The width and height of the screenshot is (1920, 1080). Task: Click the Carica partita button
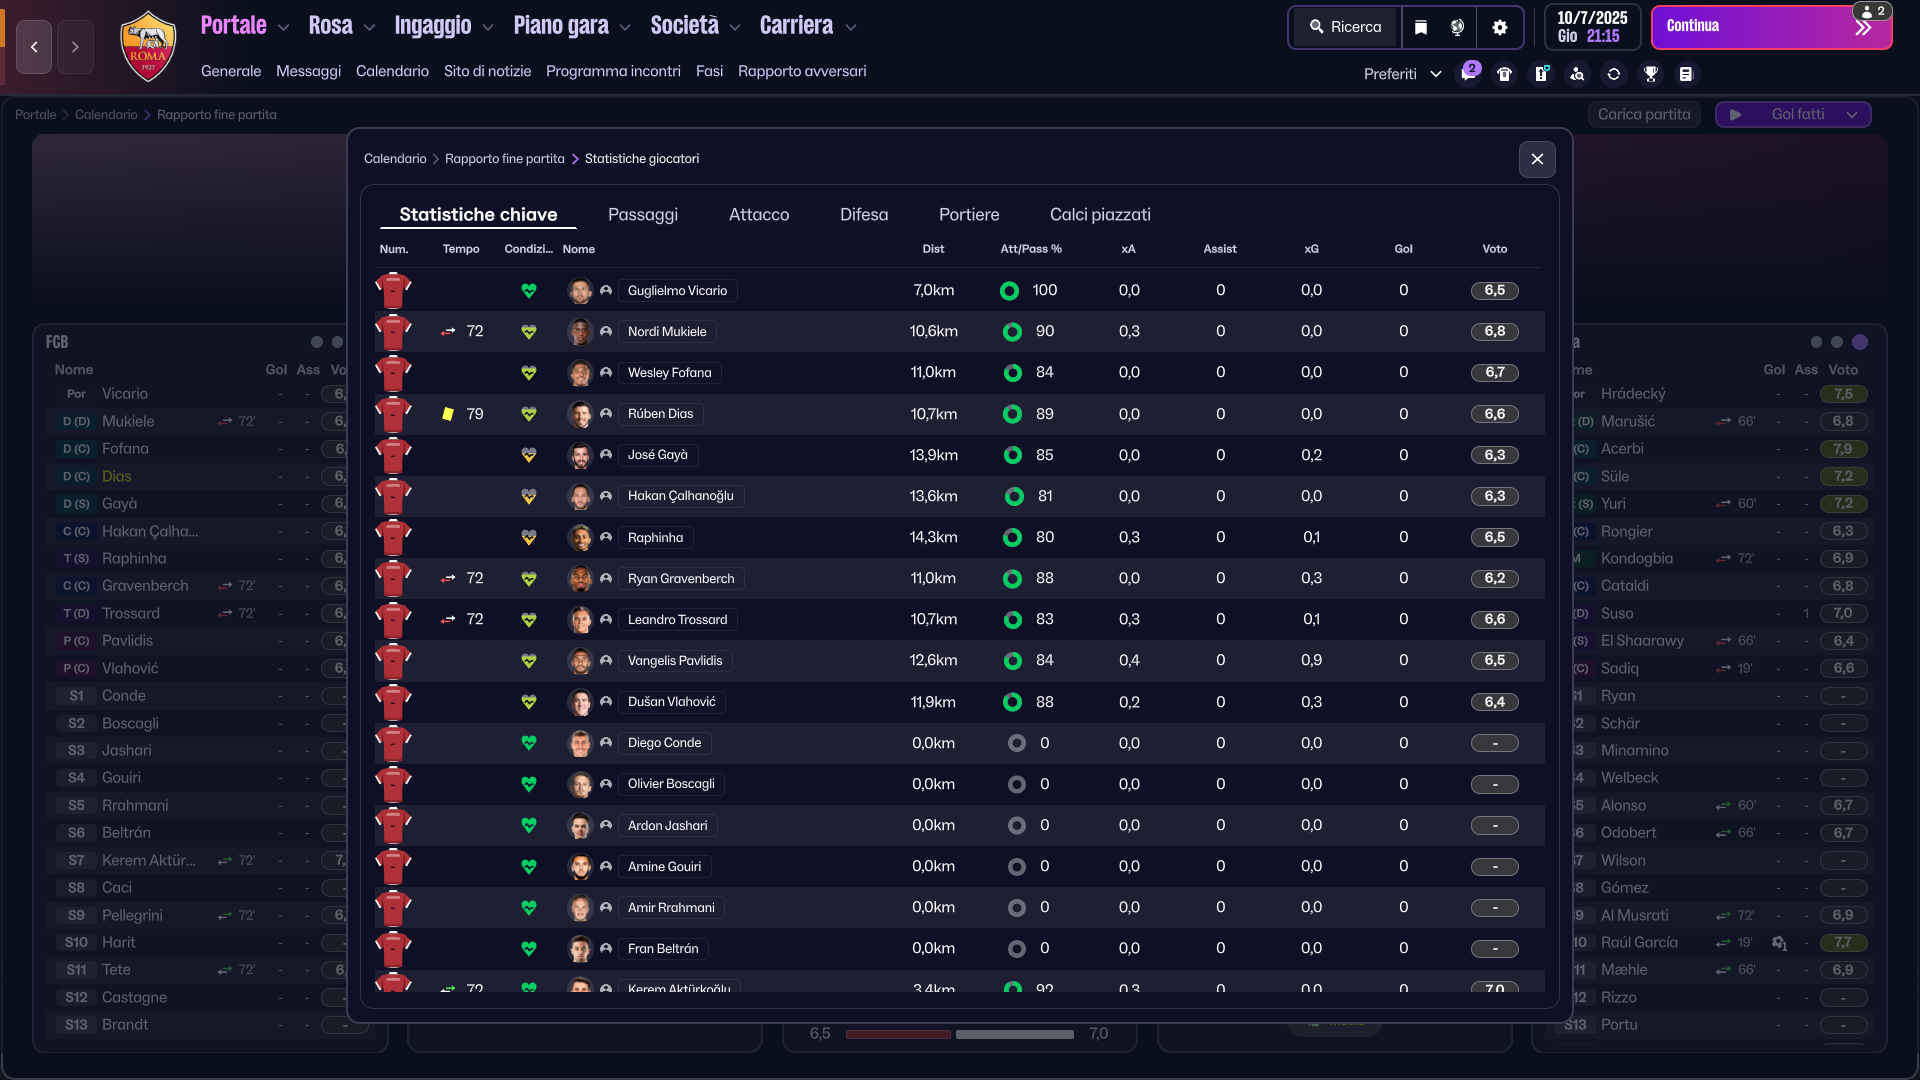coord(1643,115)
